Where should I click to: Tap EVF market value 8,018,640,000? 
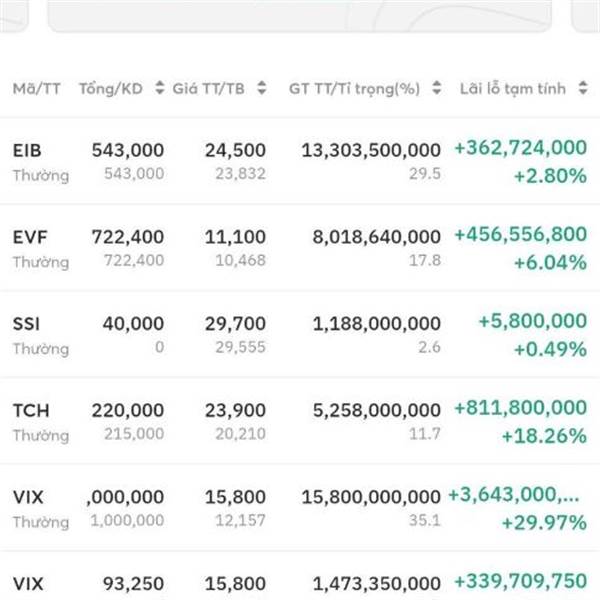coord(377,237)
